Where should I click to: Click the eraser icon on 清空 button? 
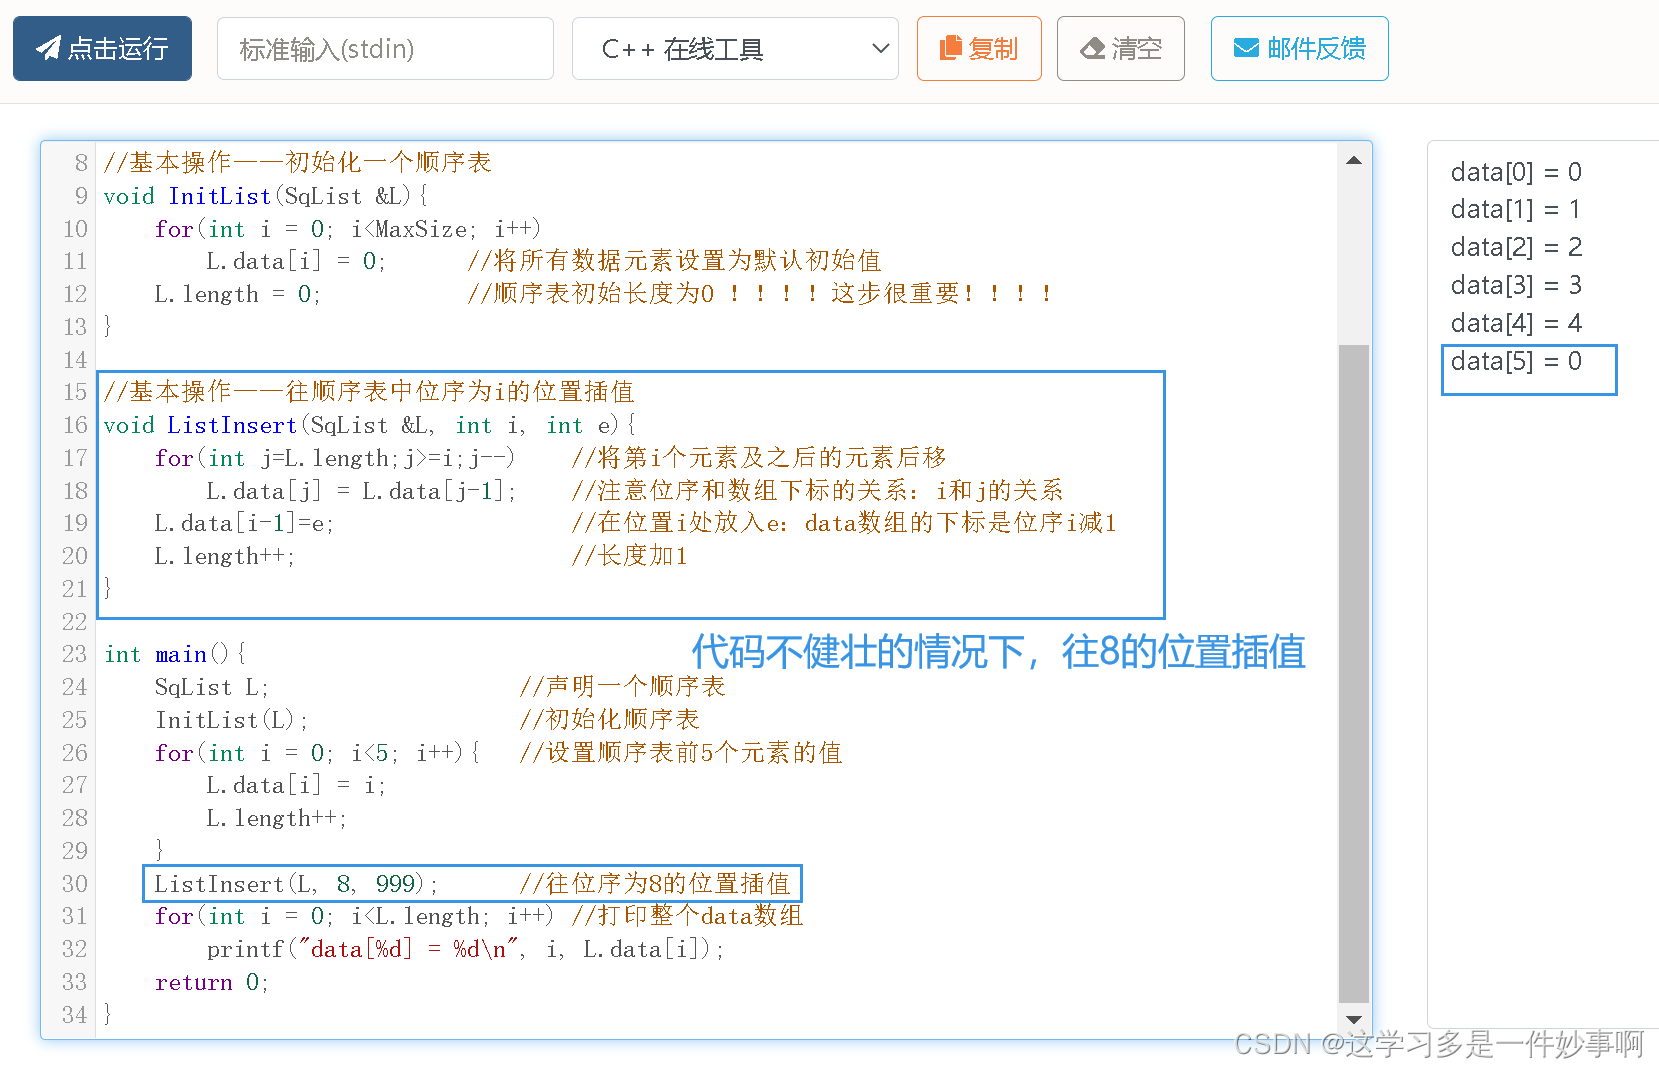tap(1093, 48)
